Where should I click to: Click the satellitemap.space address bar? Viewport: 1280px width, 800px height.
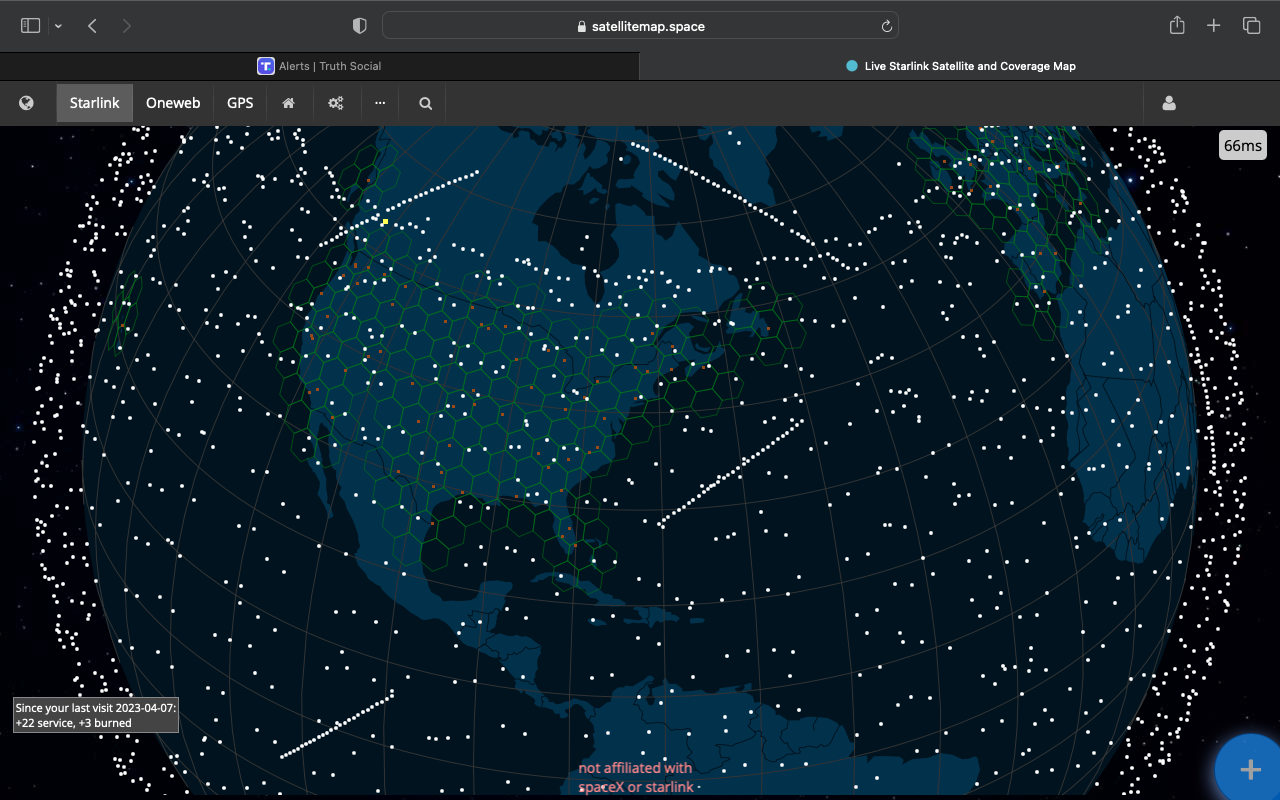(x=640, y=26)
